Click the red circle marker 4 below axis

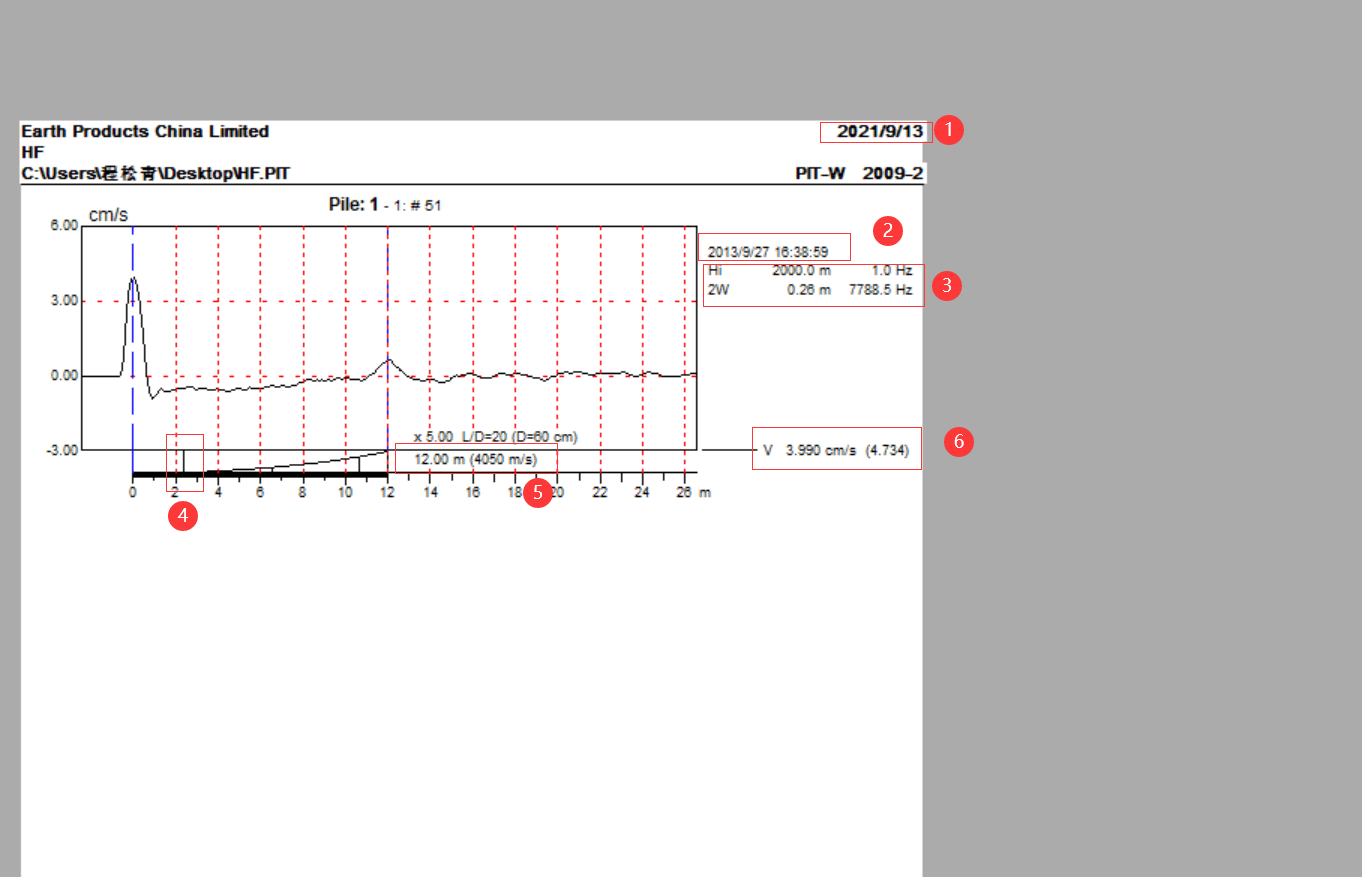coord(182,516)
